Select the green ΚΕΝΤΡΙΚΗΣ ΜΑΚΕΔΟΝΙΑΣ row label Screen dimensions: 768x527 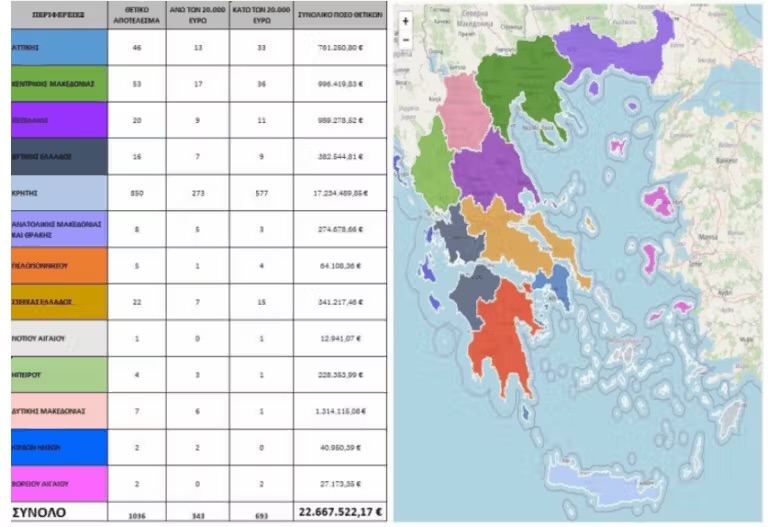(x=54, y=84)
